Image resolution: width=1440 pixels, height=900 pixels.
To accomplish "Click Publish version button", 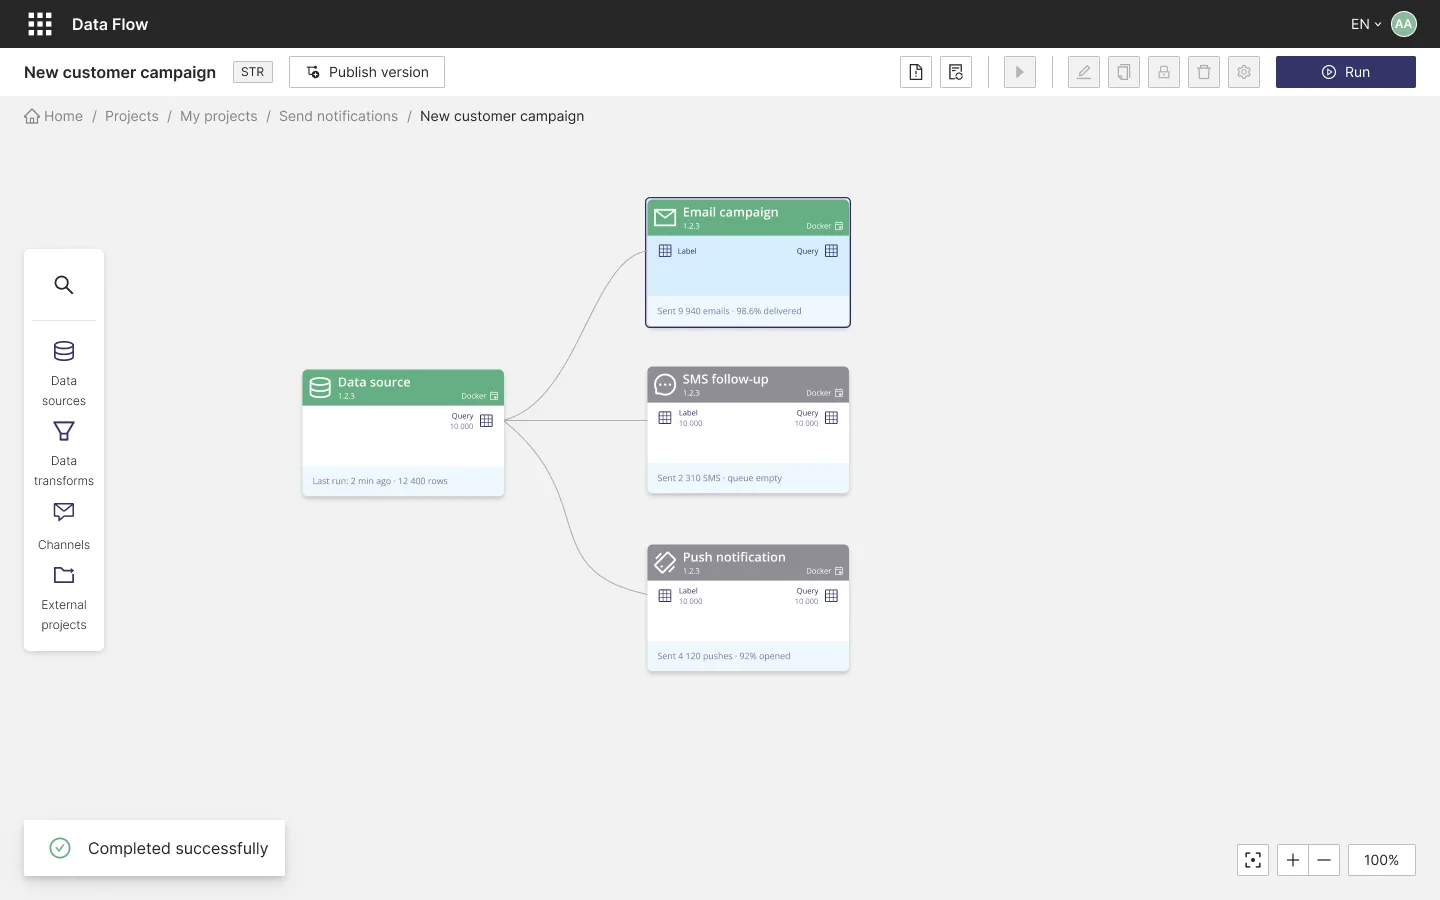I will (367, 72).
